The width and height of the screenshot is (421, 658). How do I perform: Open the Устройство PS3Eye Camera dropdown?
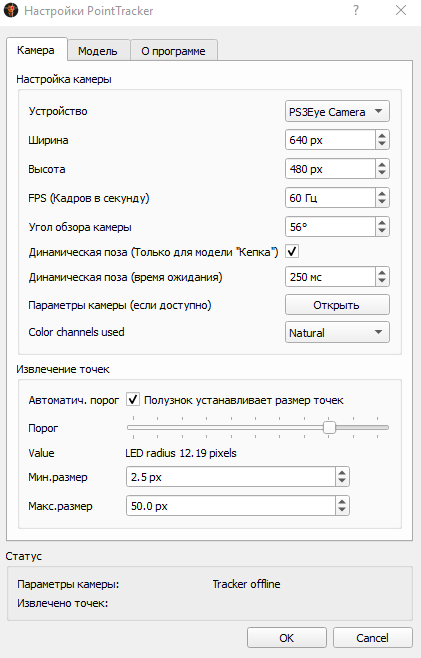[337, 112]
